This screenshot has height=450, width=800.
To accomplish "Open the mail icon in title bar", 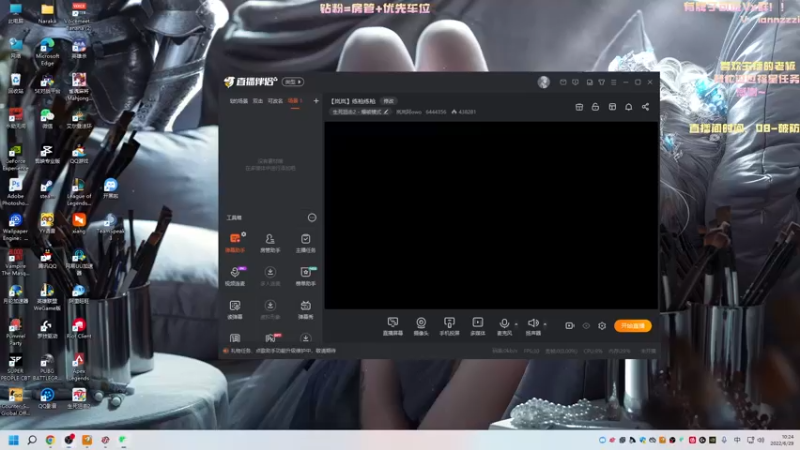I will pyautogui.click(x=563, y=82).
